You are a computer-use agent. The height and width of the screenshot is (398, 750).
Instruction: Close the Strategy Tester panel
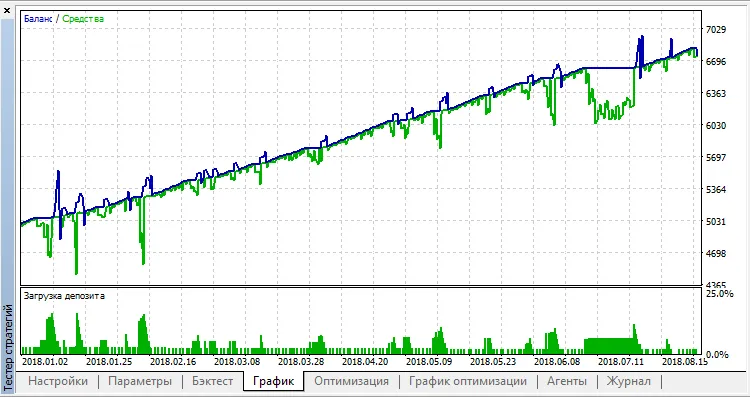(x=7, y=10)
